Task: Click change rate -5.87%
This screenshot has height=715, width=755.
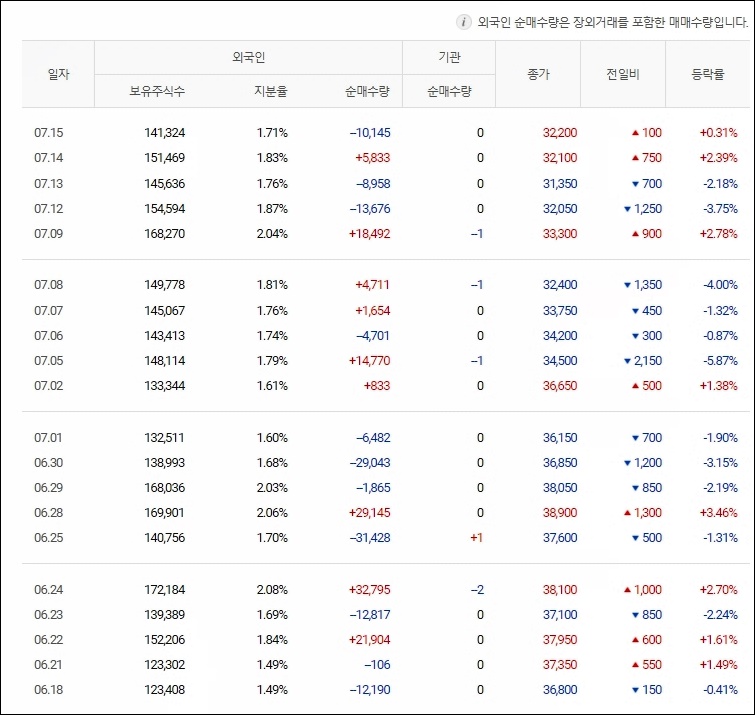Action: tap(720, 361)
